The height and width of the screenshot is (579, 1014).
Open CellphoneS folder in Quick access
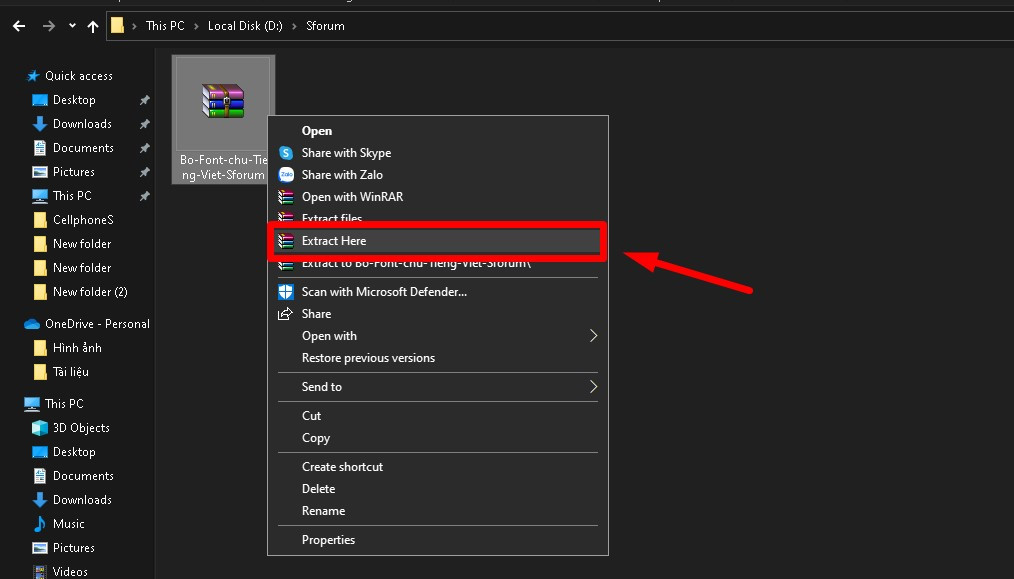(x=82, y=220)
